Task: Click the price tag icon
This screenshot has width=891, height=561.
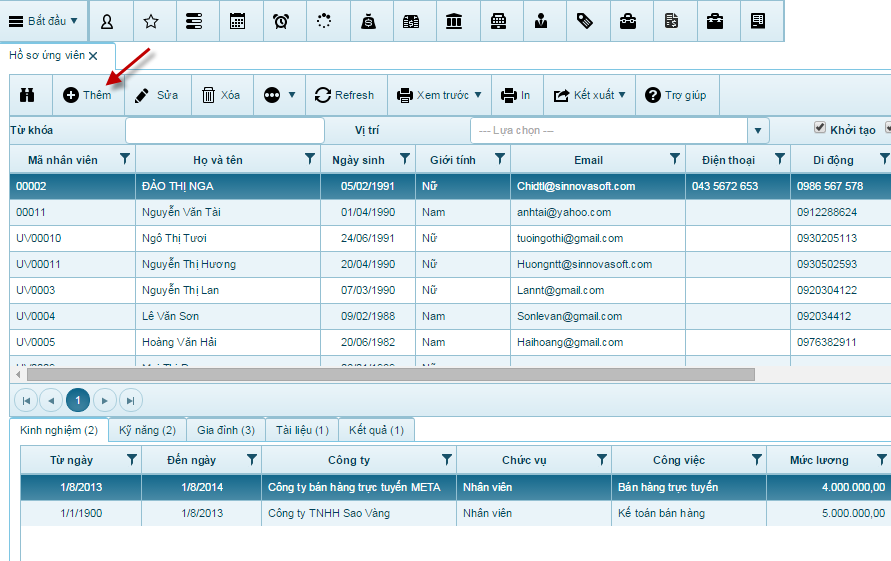Action: (x=585, y=21)
